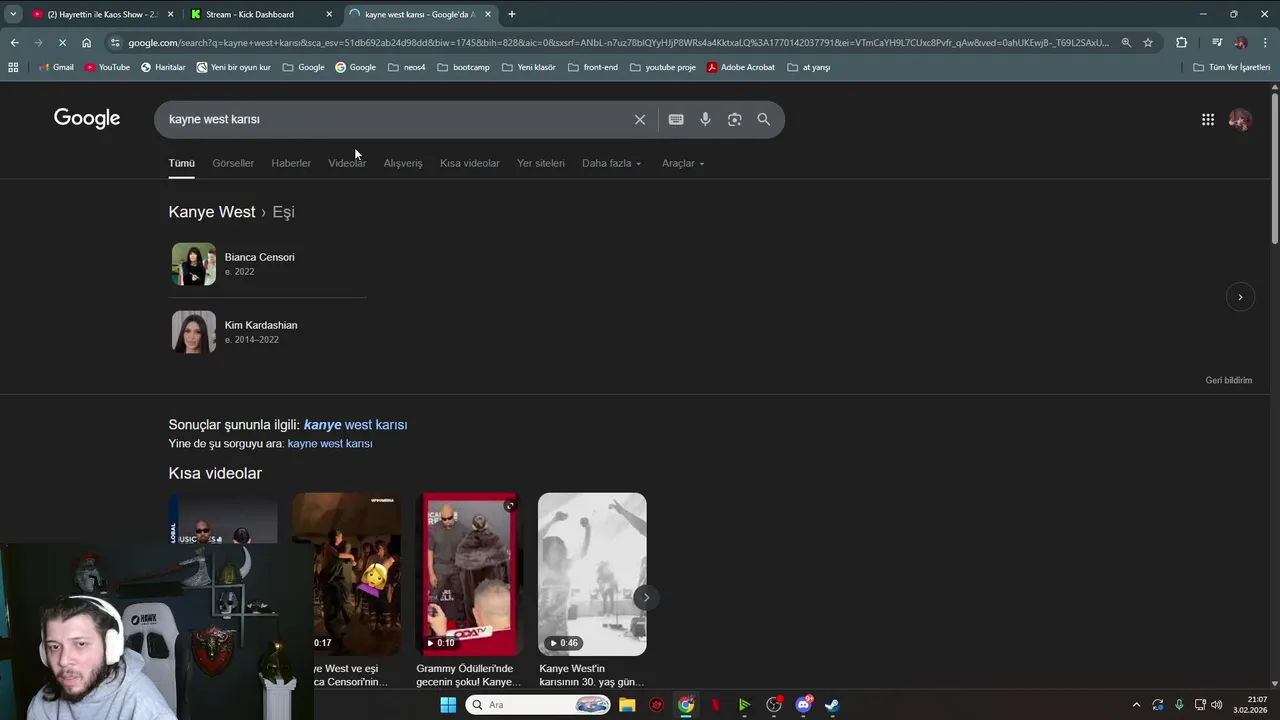Image resolution: width=1280 pixels, height=720 pixels.
Task: Open the Haritalar bookmark
Action: tap(163, 67)
